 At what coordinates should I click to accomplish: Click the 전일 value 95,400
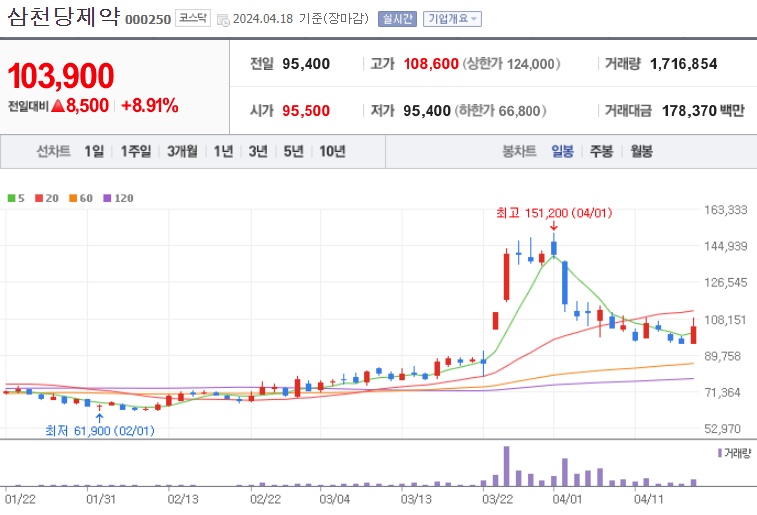(306, 64)
